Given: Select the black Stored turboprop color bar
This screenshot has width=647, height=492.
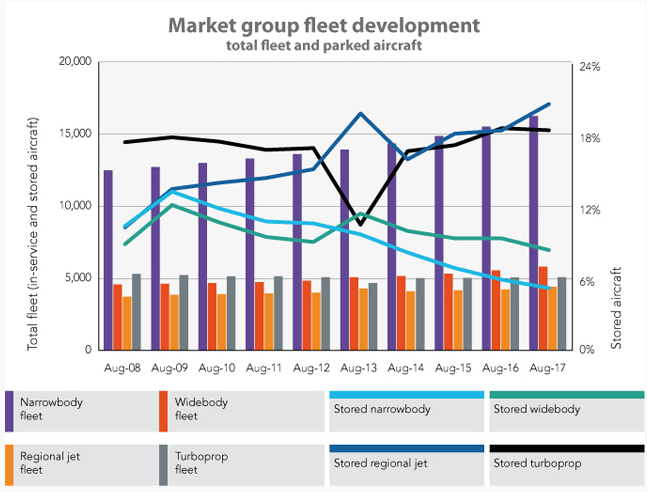Looking at the screenshot, I should click(566, 449).
